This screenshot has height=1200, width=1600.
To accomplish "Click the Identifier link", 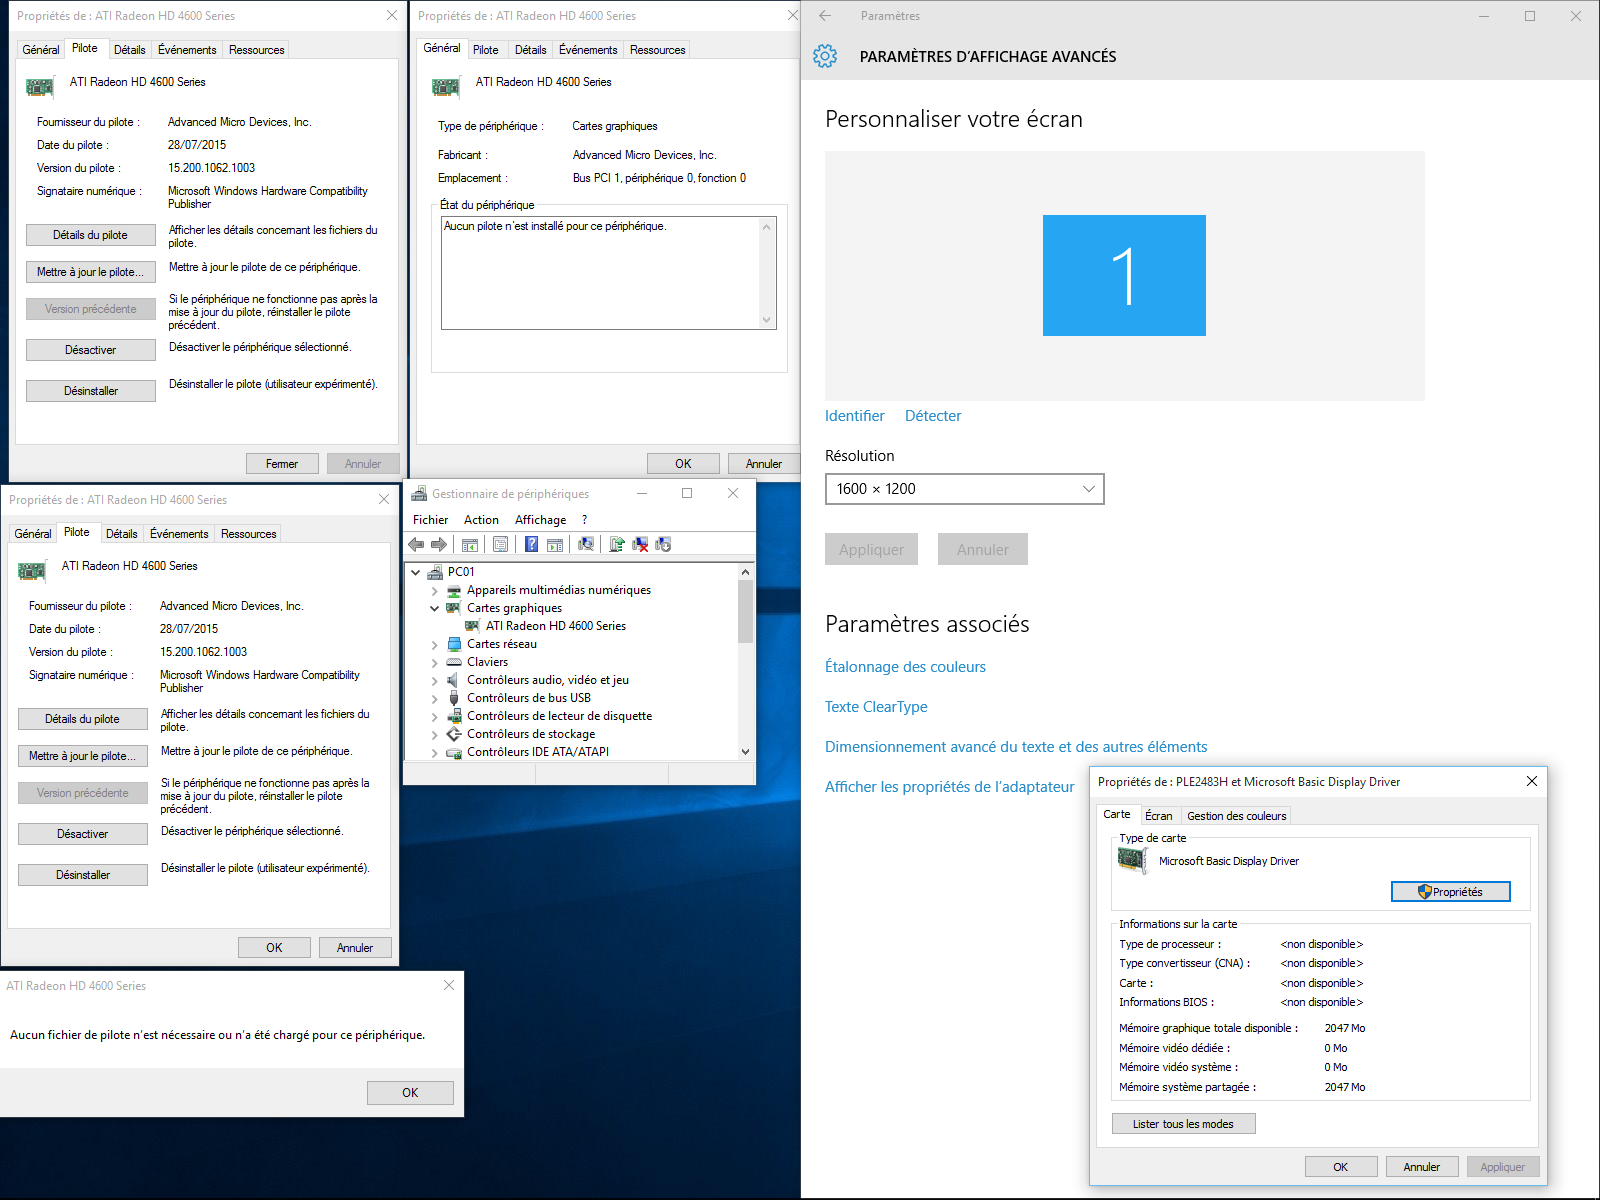I will pyautogui.click(x=855, y=416).
